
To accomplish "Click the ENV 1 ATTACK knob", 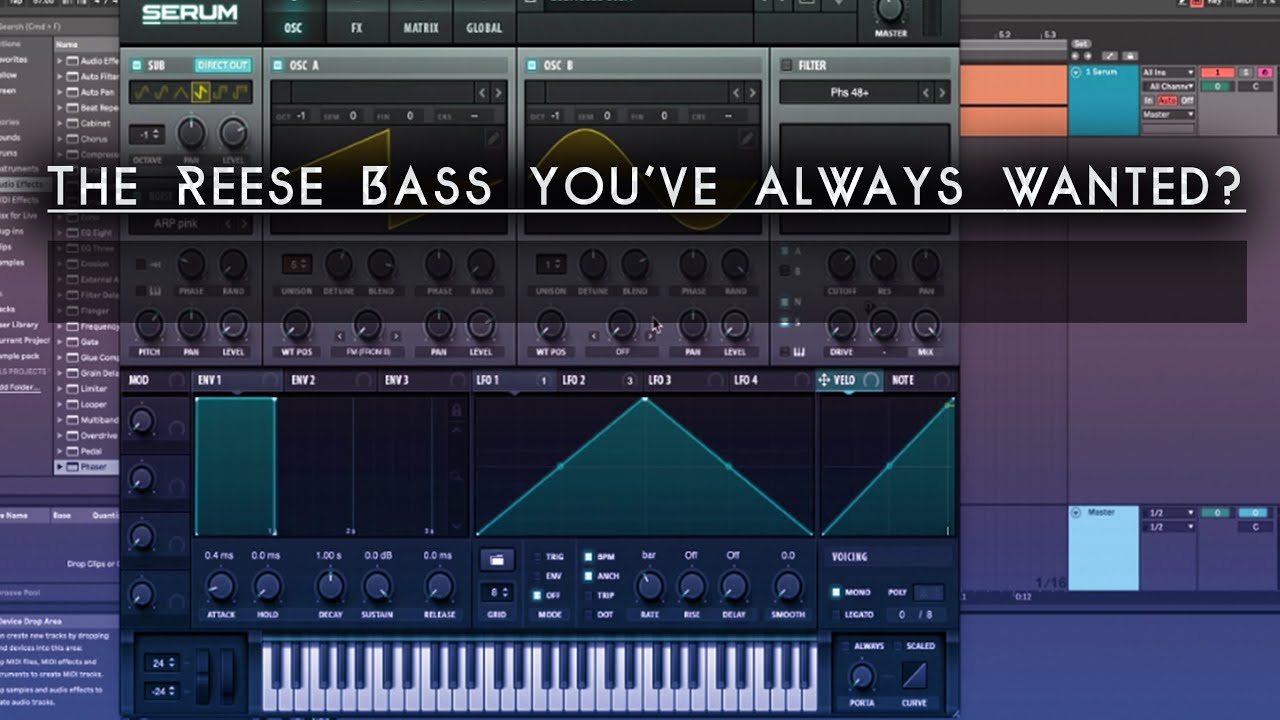I will (x=220, y=586).
